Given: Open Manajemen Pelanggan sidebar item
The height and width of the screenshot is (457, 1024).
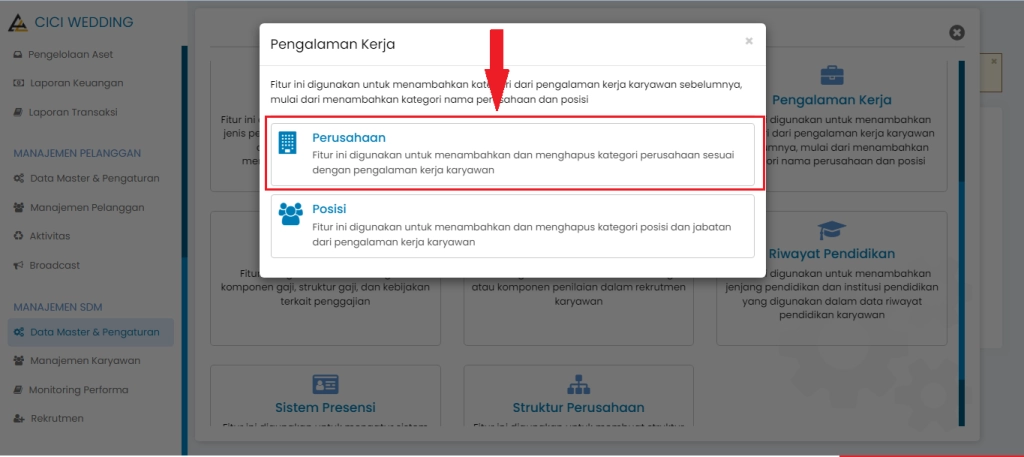Looking at the screenshot, I should [87, 208].
